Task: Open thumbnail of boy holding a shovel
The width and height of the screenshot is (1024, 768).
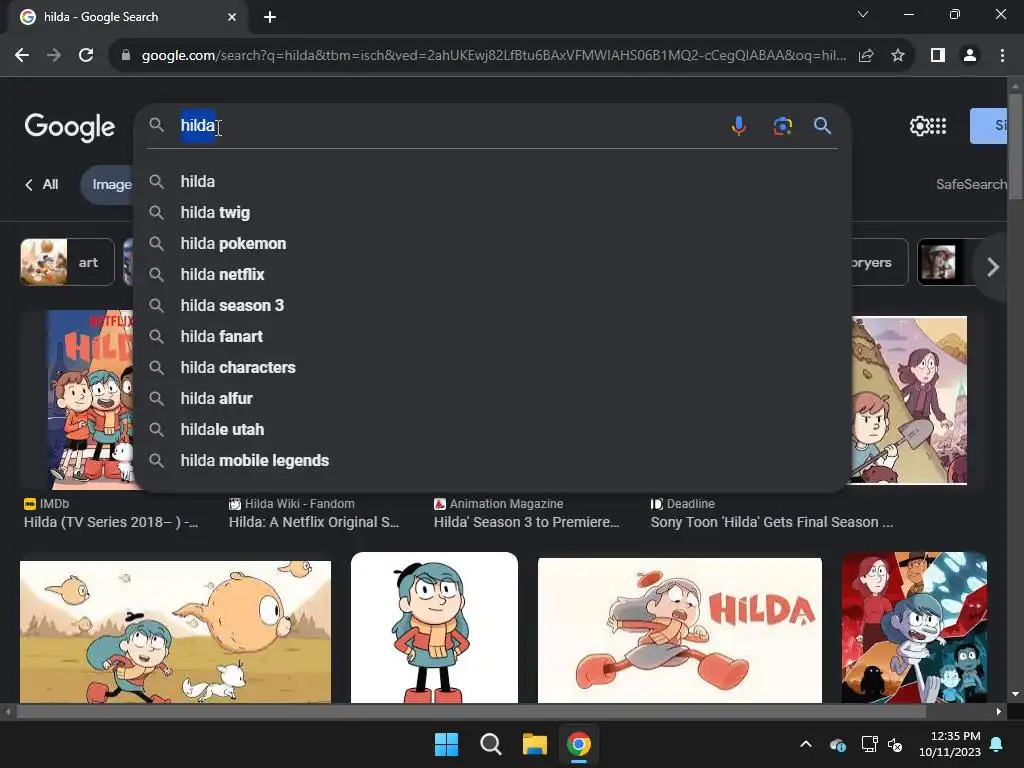Action: [x=909, y=400]
